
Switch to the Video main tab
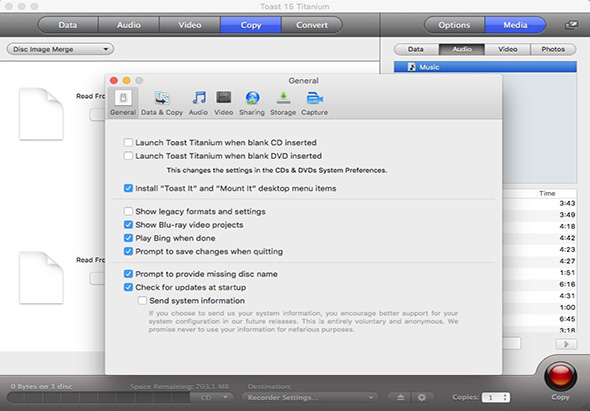tap(190, 25)
